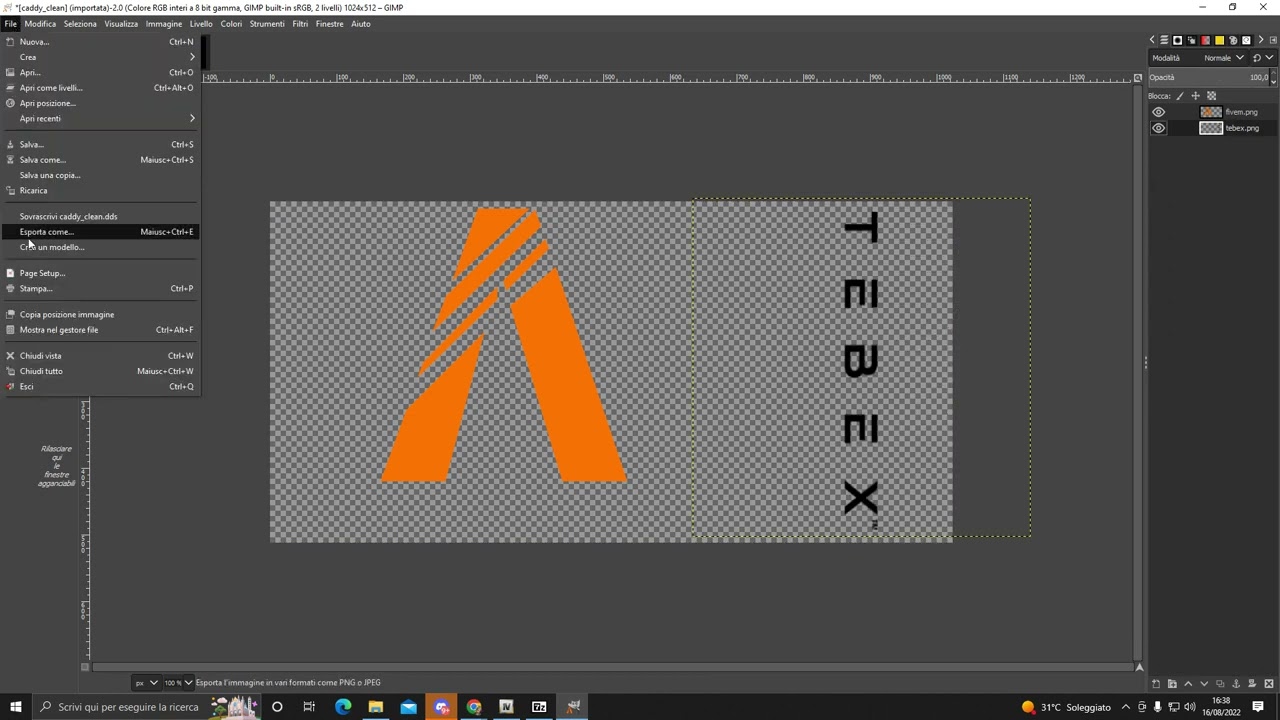Open the 100% zoom dropdown
Image resolution: width=1280 pixels, height=720 pixels.
[x=177, y=683]
